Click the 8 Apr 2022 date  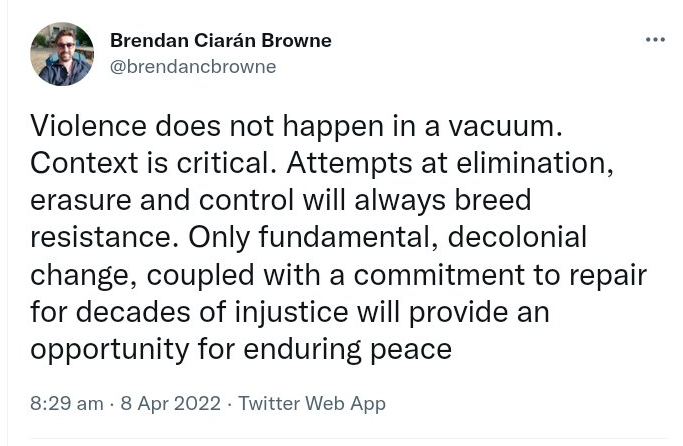point(170,404)
